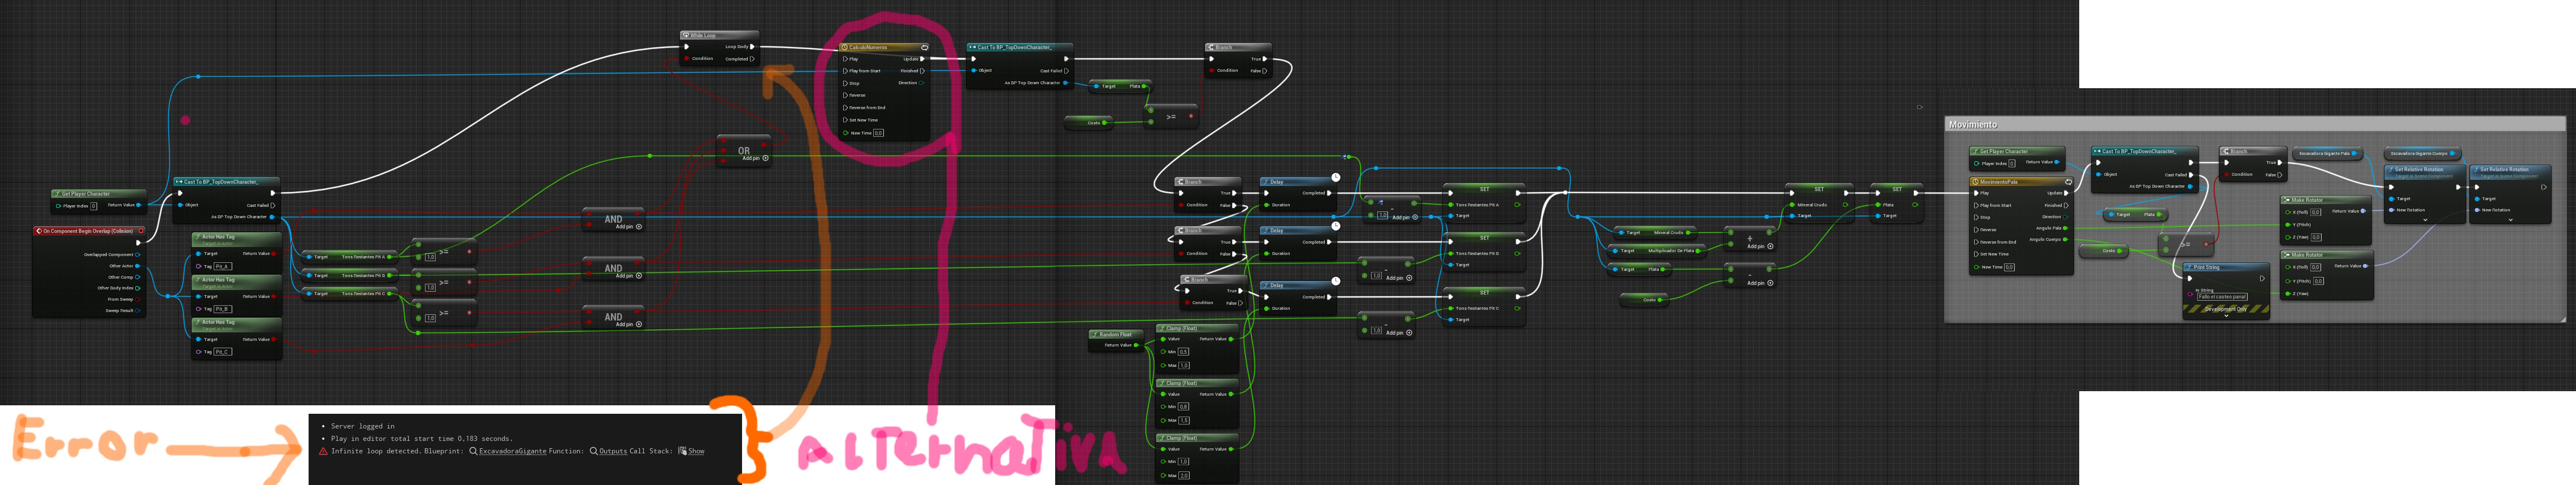The image size is (2576, 485).
Task: Click the Angulo Pala output pin on MovimientoPala
Action: click(x=2065, y=228)
